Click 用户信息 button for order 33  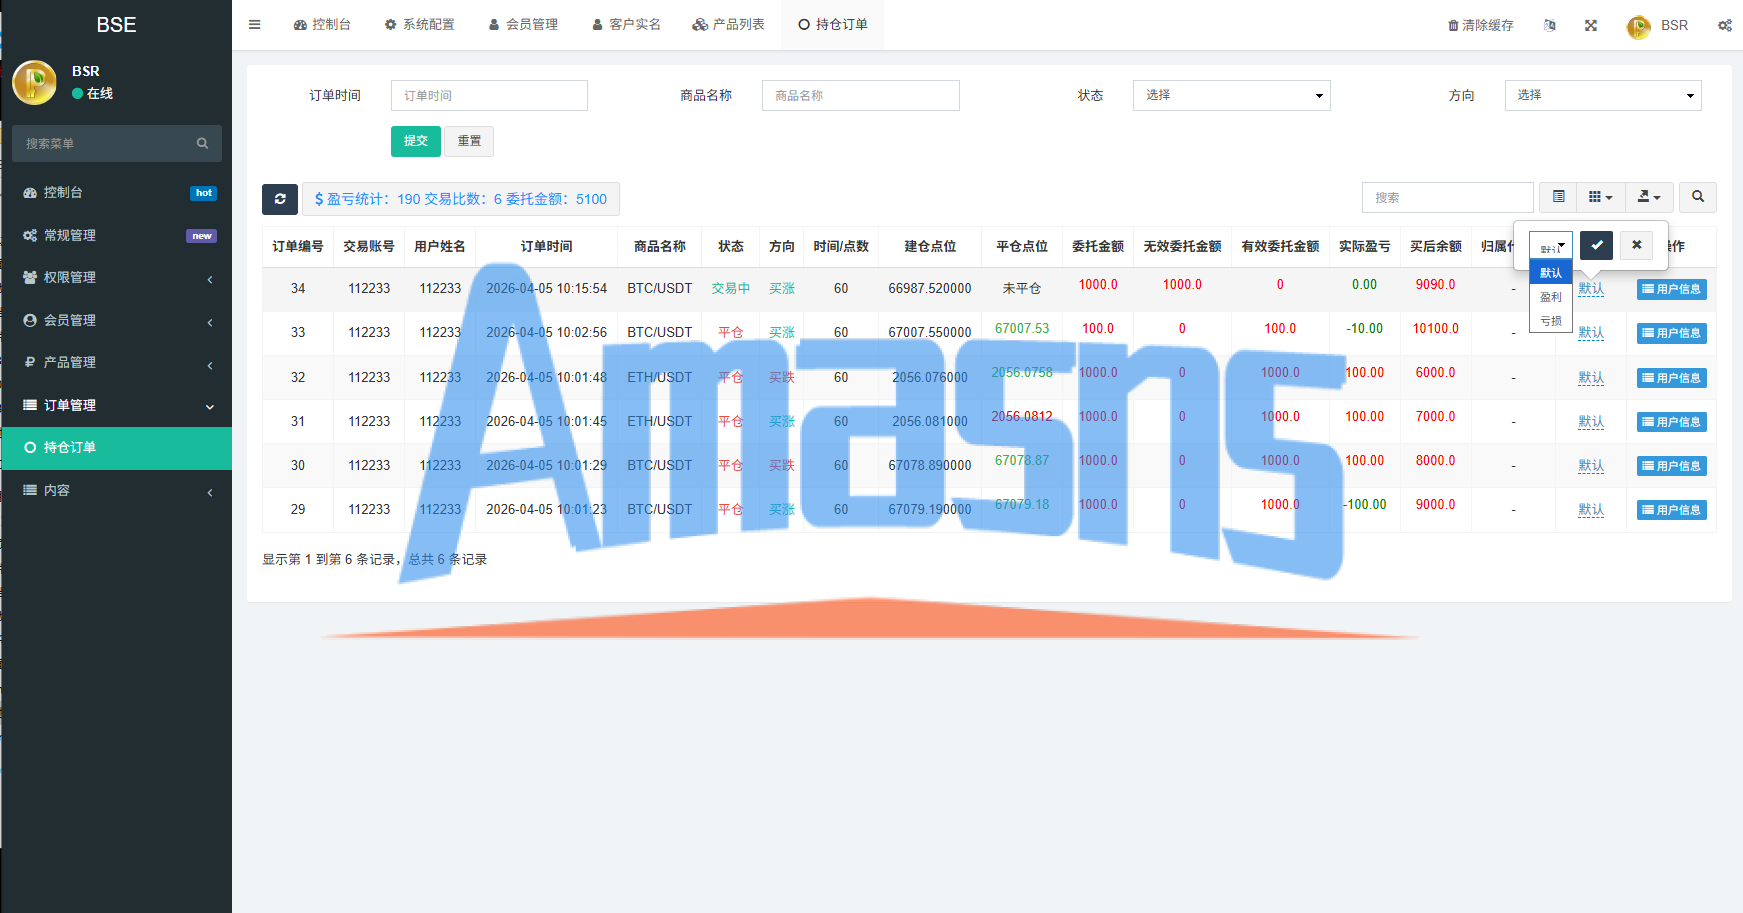(1672, 333)
